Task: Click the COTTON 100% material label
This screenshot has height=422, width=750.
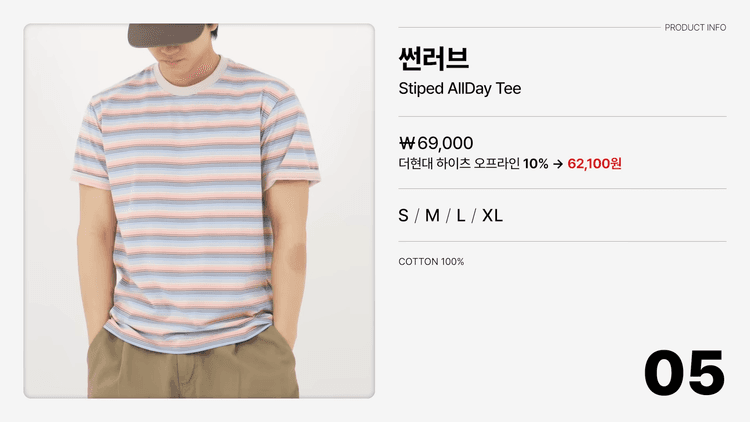Action: tap(431, 262)
